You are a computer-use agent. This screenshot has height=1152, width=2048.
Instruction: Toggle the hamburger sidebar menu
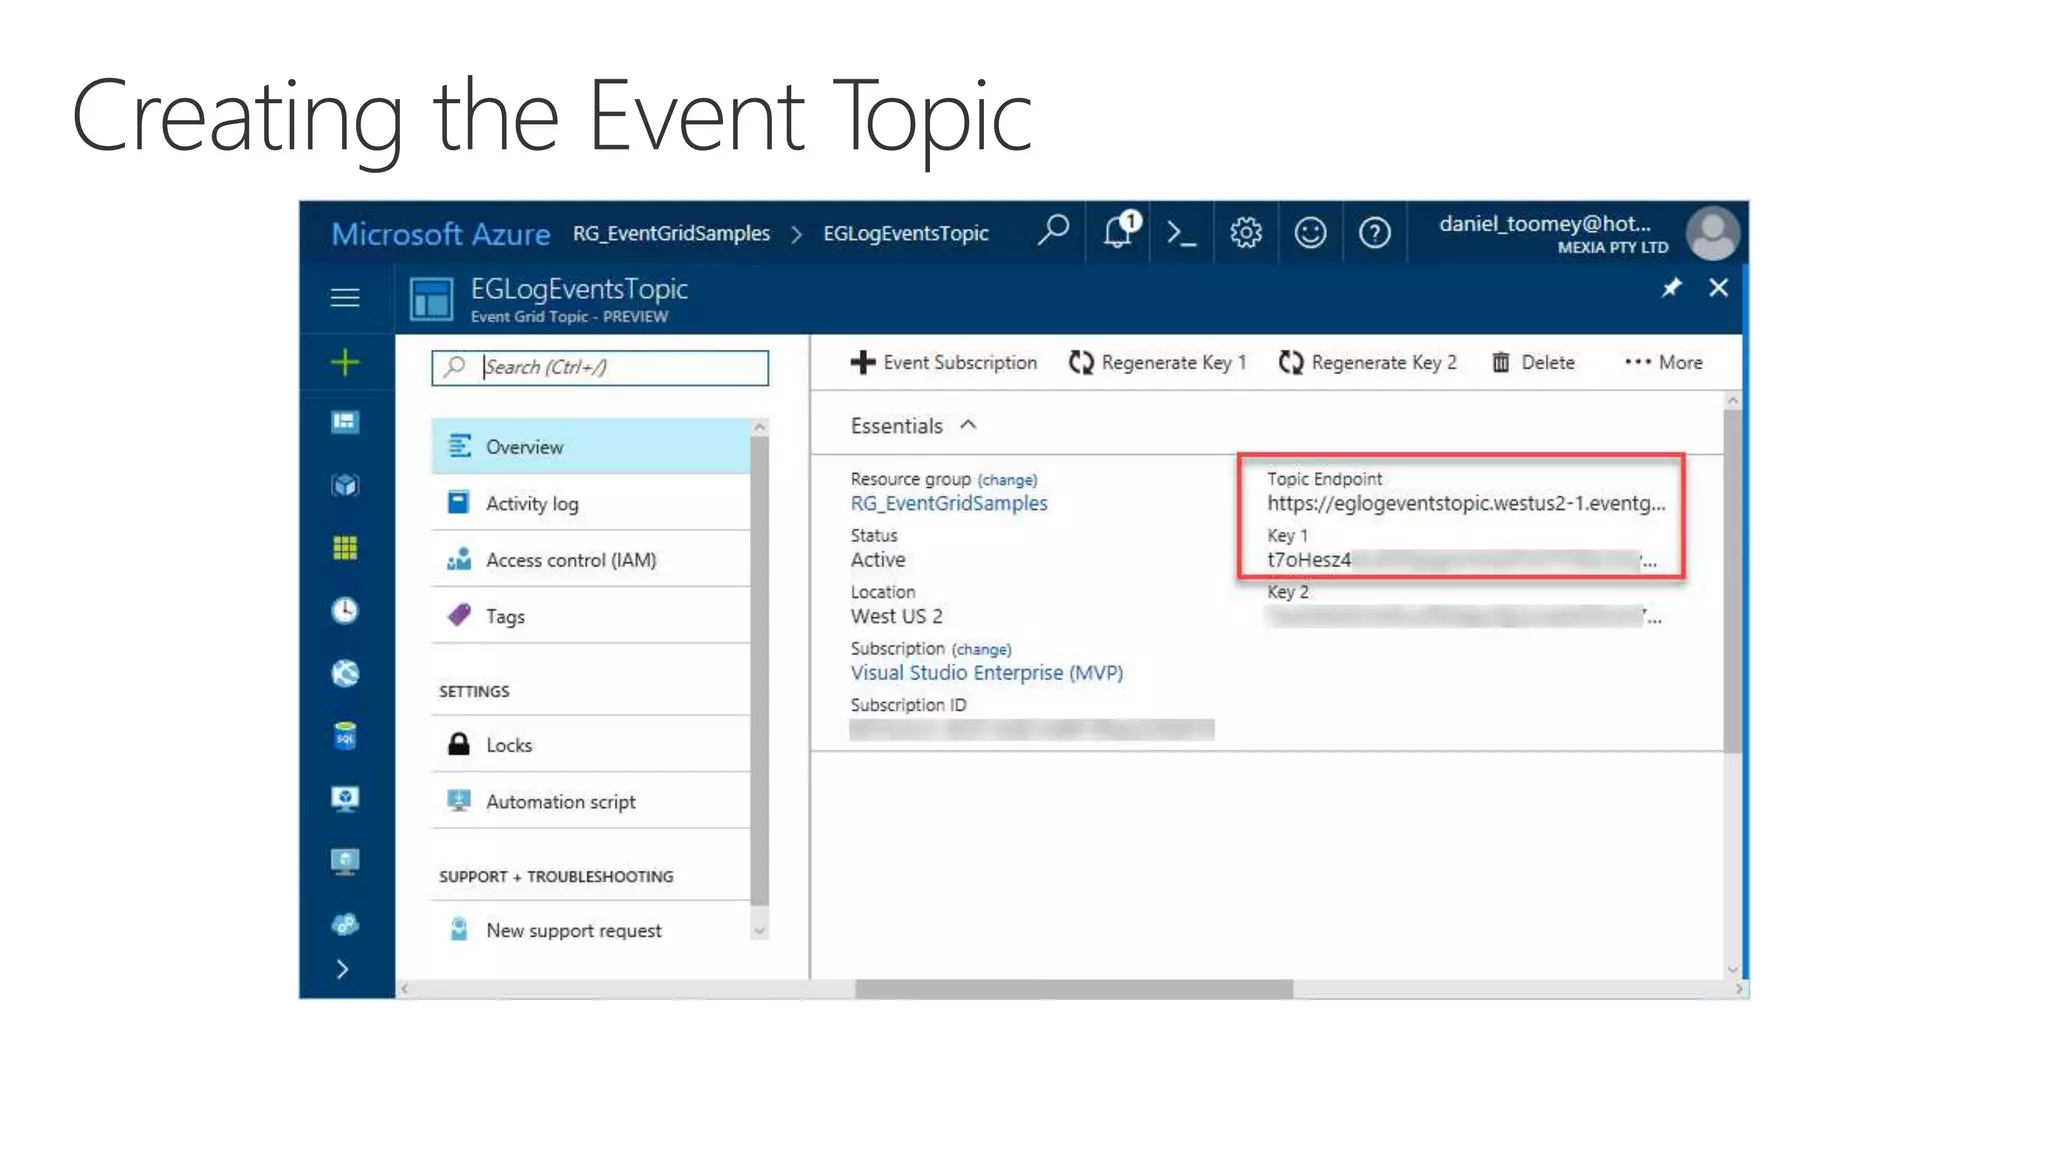point(345,298)
